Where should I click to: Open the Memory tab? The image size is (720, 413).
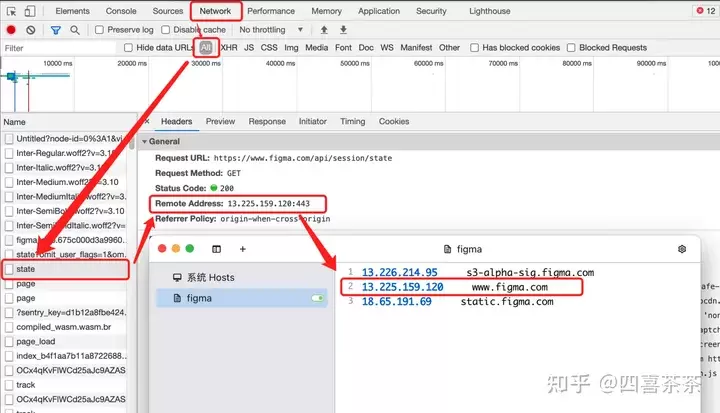coord(326,11)
